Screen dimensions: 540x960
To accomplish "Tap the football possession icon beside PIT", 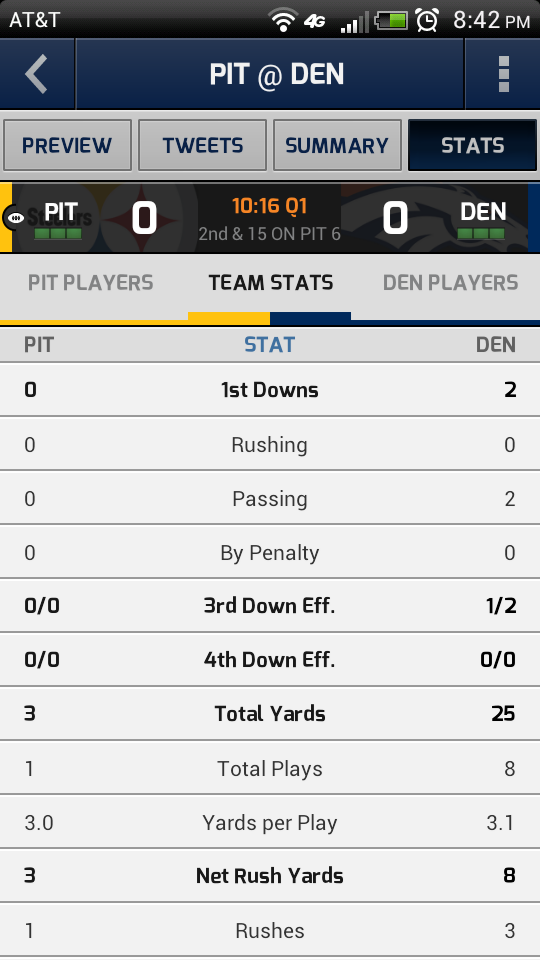I will [14, 217].
